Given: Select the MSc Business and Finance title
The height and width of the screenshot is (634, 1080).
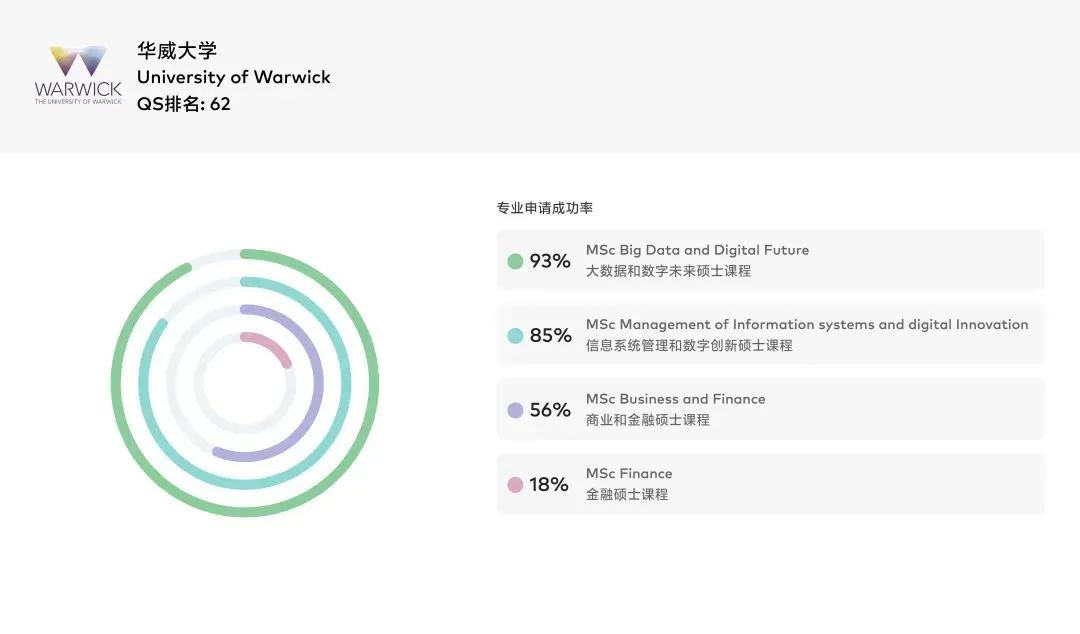Looking at the screenshot, I should [675, 399].
